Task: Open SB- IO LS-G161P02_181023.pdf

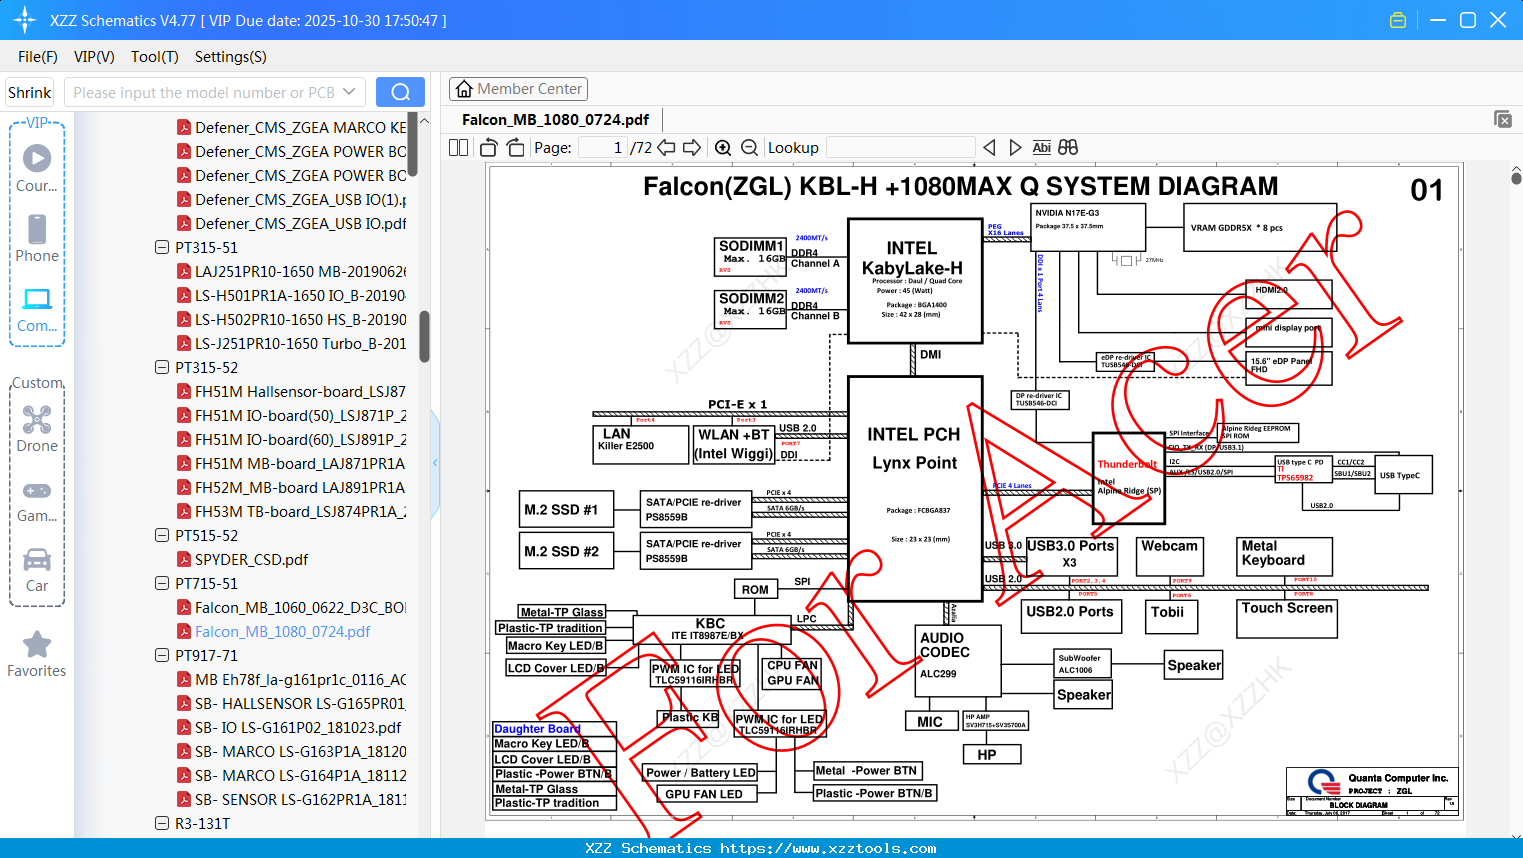Action: [x=298, y=727]
